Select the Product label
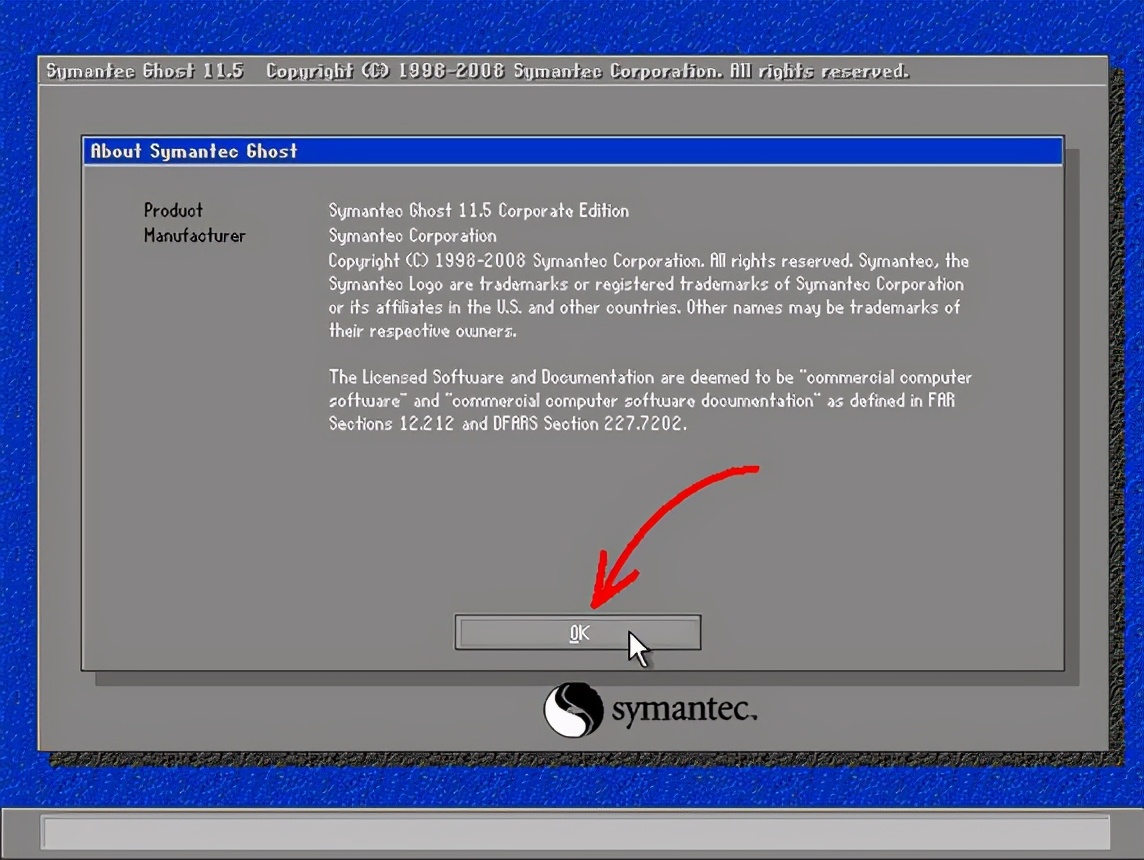This screenshot has height=860, width=1144. click(x=173, y=210)
